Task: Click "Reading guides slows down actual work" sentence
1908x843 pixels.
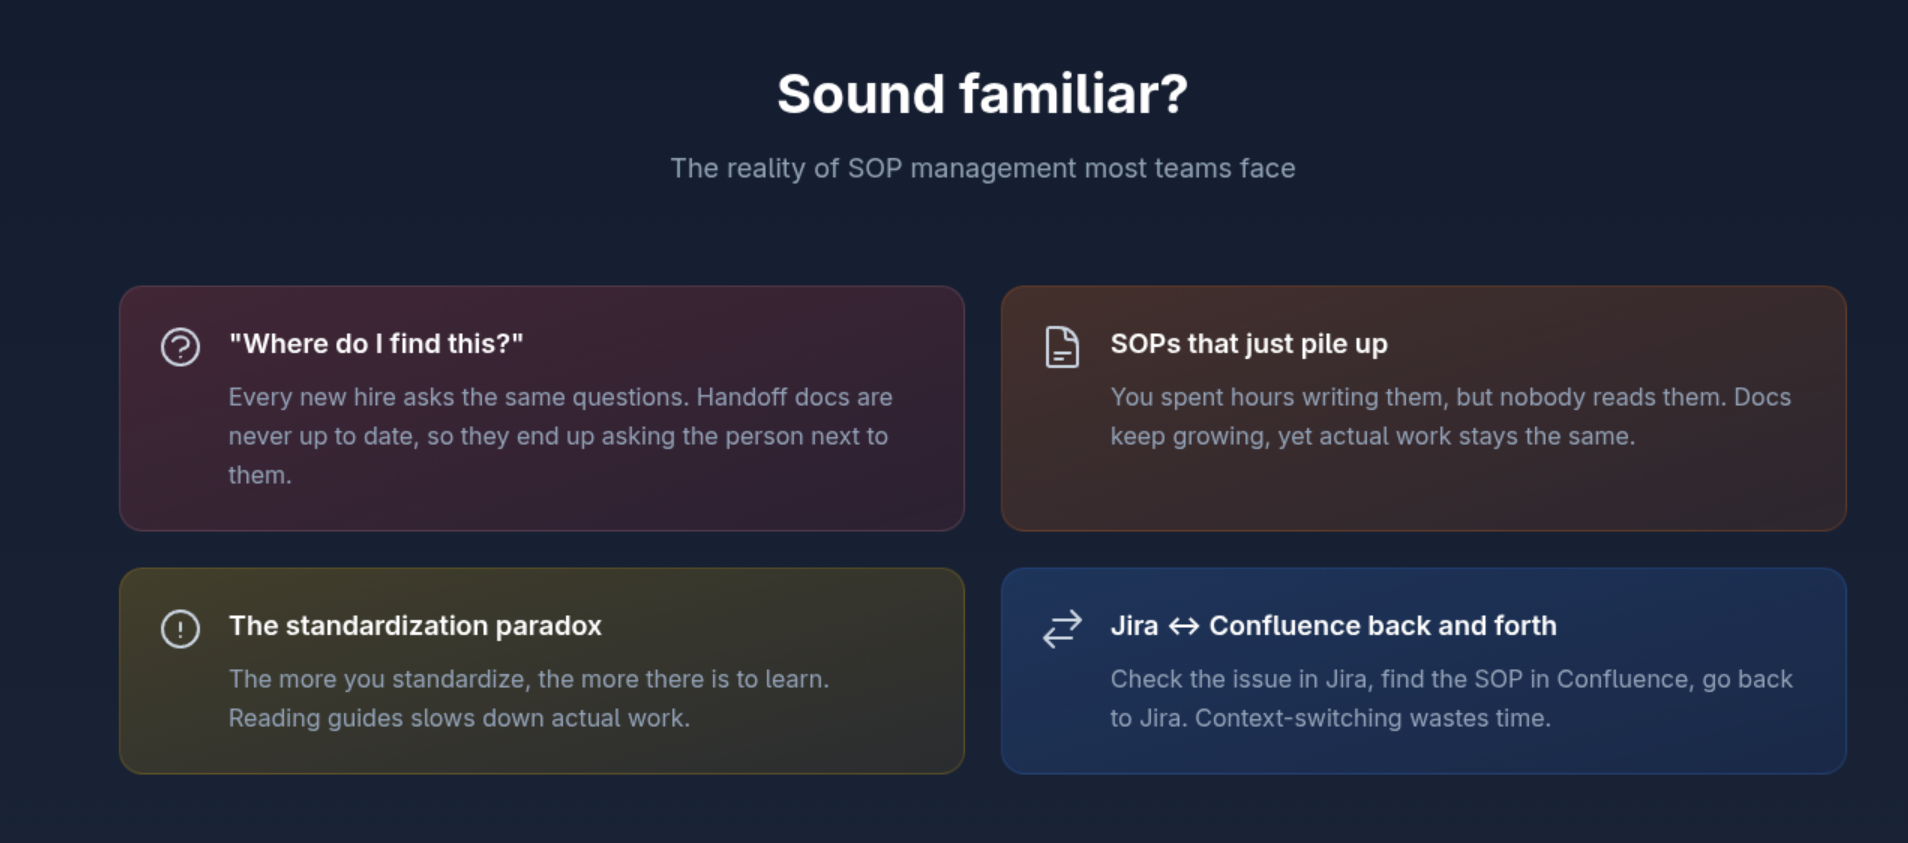Action: point(459,718)
